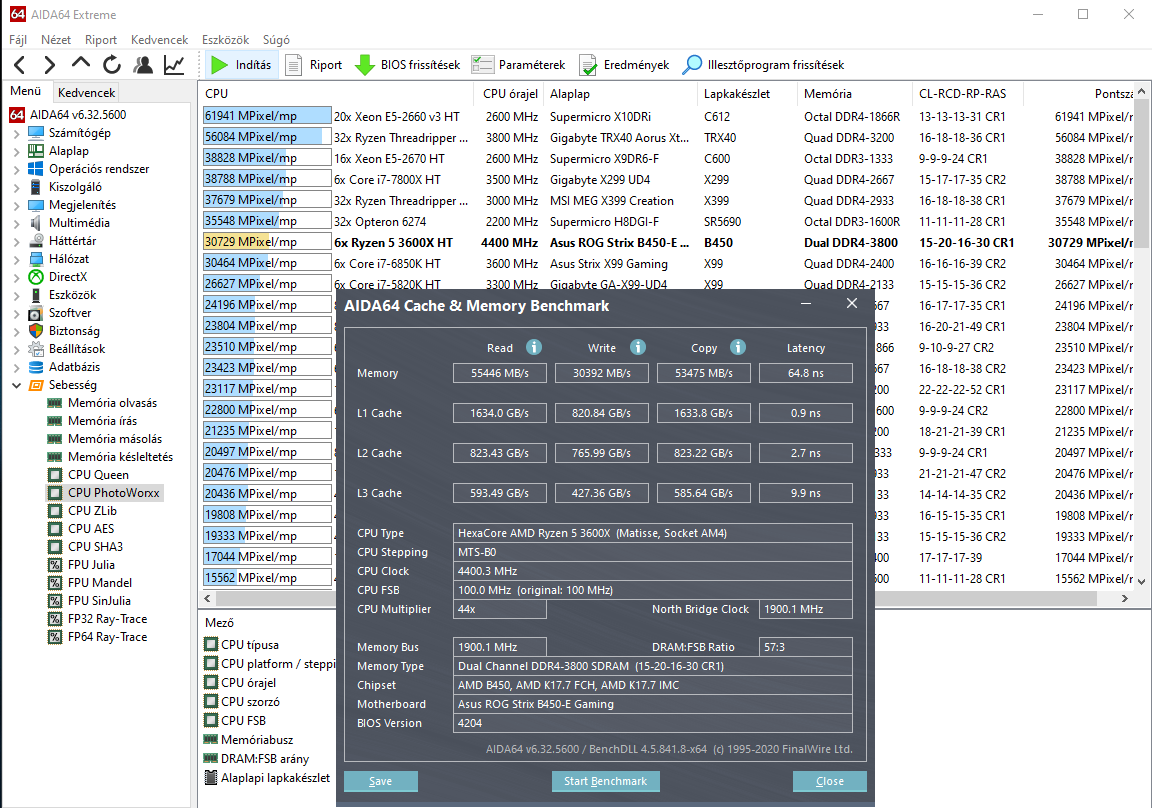Click BIOS frissítések toolbar item
This screenshot has height=808, width=1152.
(408, 65)
